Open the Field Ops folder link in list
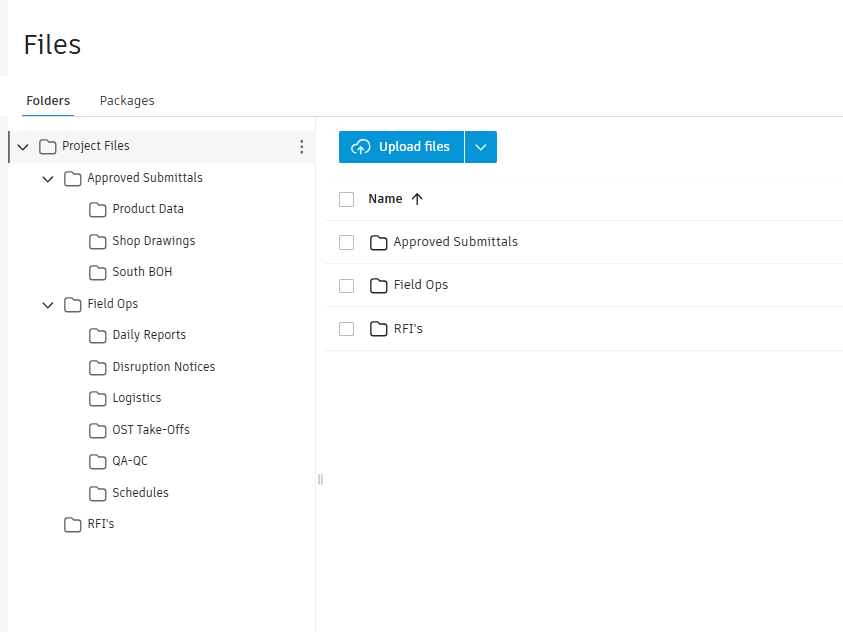The width and height of the screenshot is (843, 632). click(x=420, y=285)
